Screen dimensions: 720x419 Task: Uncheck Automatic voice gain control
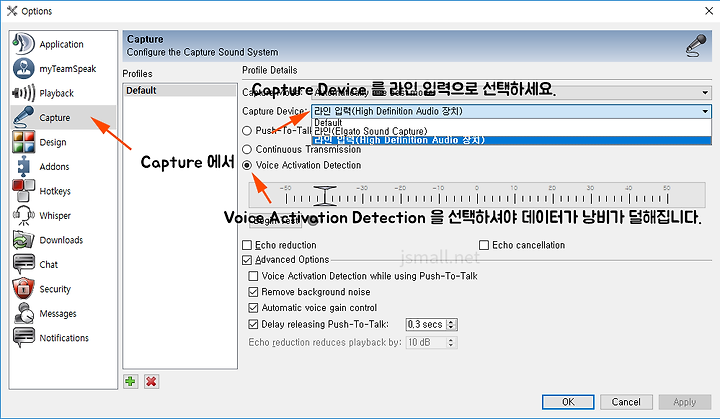pyautogui.click(x=253, y=307)
